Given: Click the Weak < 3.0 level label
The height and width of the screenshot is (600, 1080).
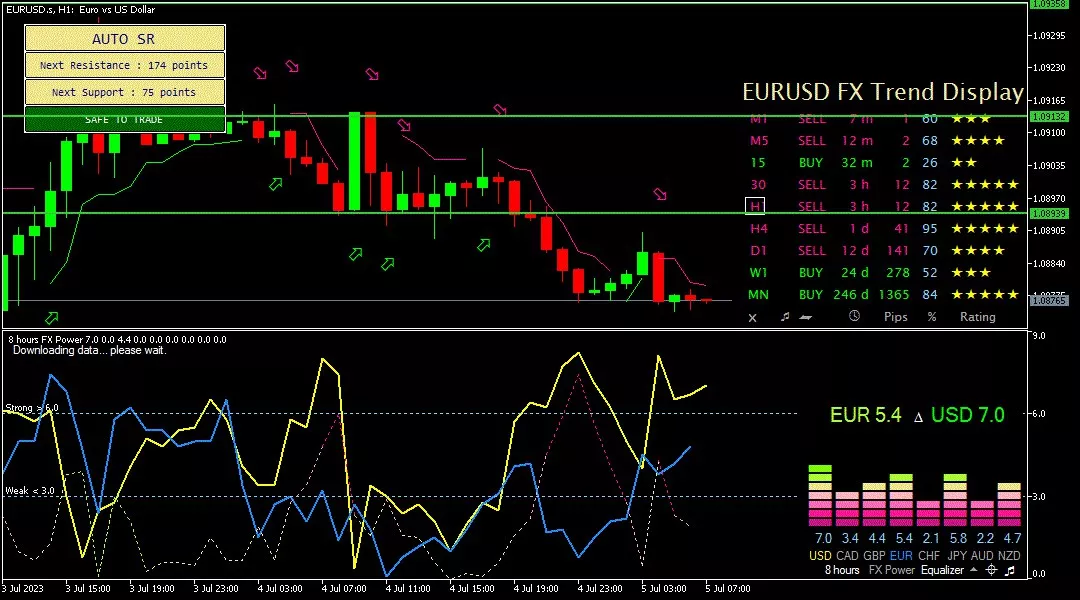Looking at the screenshot, I should pyautogui.click(x=30, y=491).
